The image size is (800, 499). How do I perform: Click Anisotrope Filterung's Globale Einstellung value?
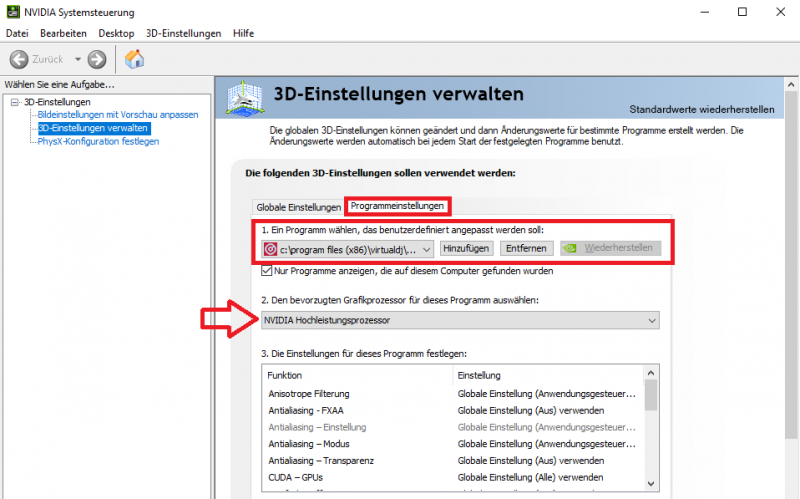(546, 394)
